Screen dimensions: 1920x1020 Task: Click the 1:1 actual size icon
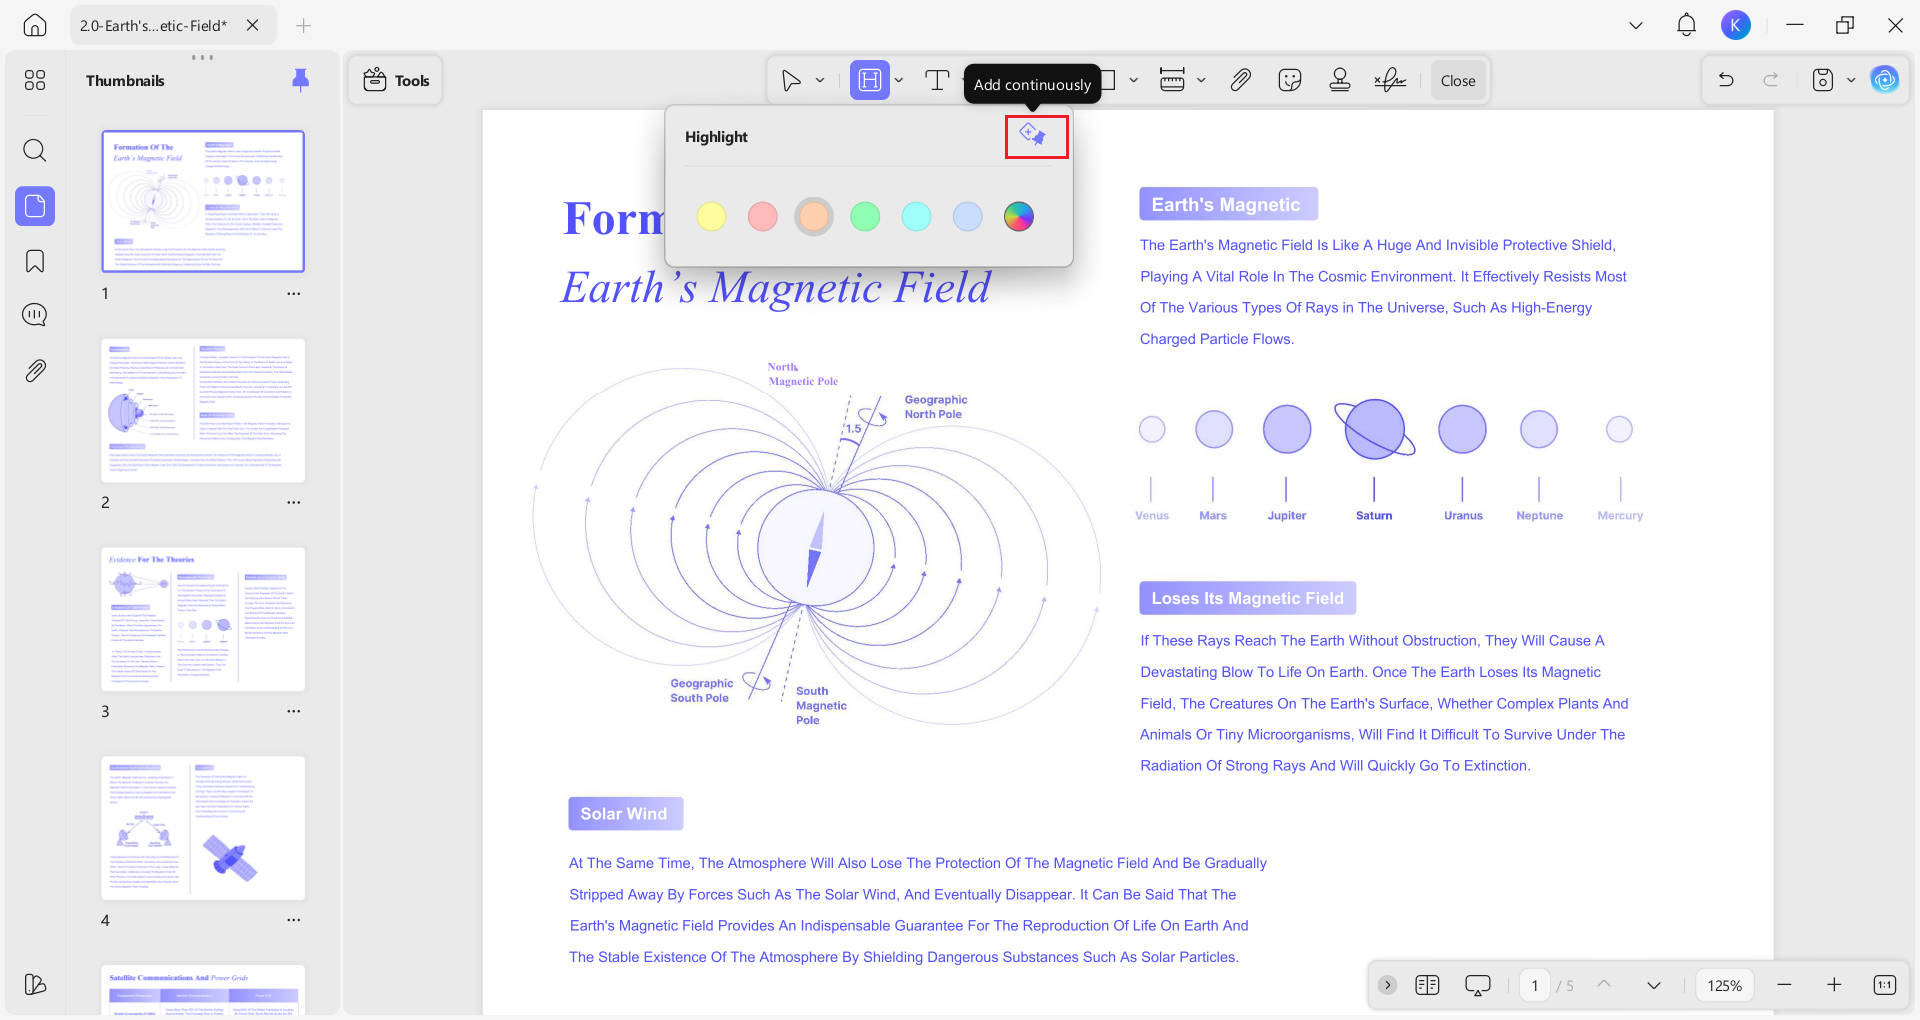click(1884, 985)
